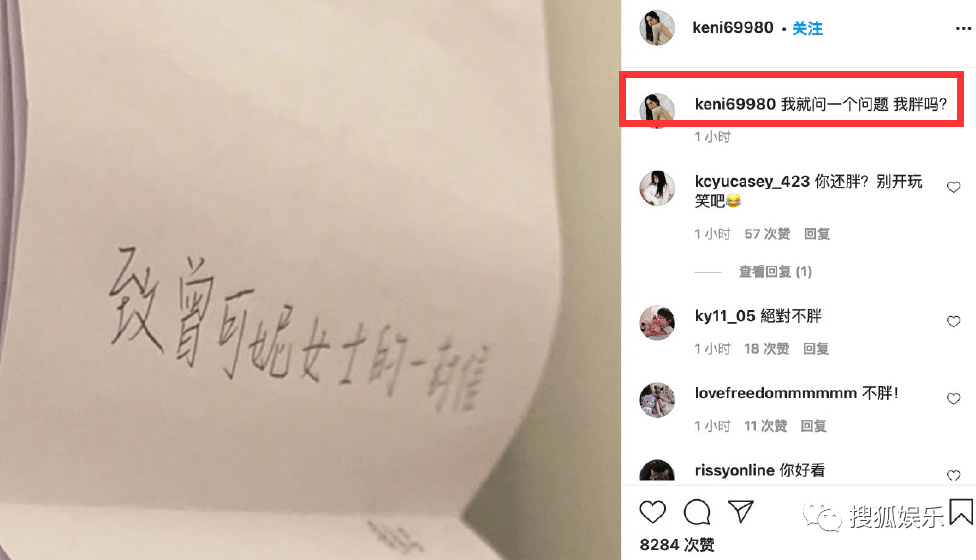The width and height of the screenshot is (976, 560).
Task: Like rissyonline's comment heart
Action: coord(954,475)
